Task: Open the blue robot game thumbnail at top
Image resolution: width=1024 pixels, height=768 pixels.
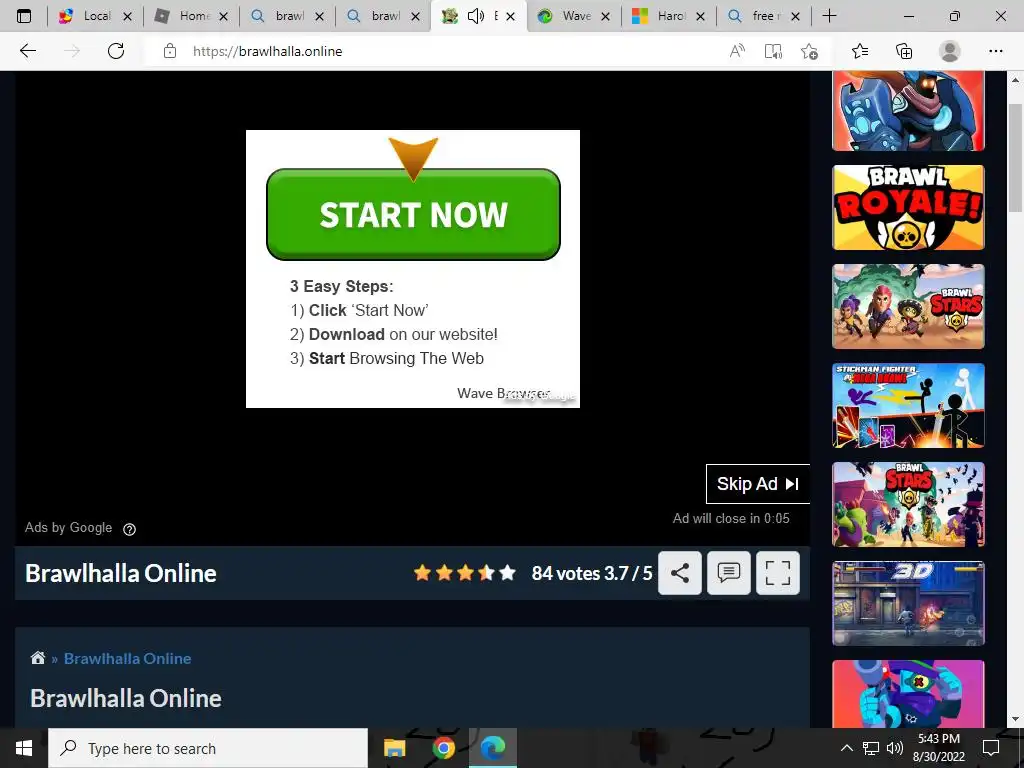Action: (908, 111)
